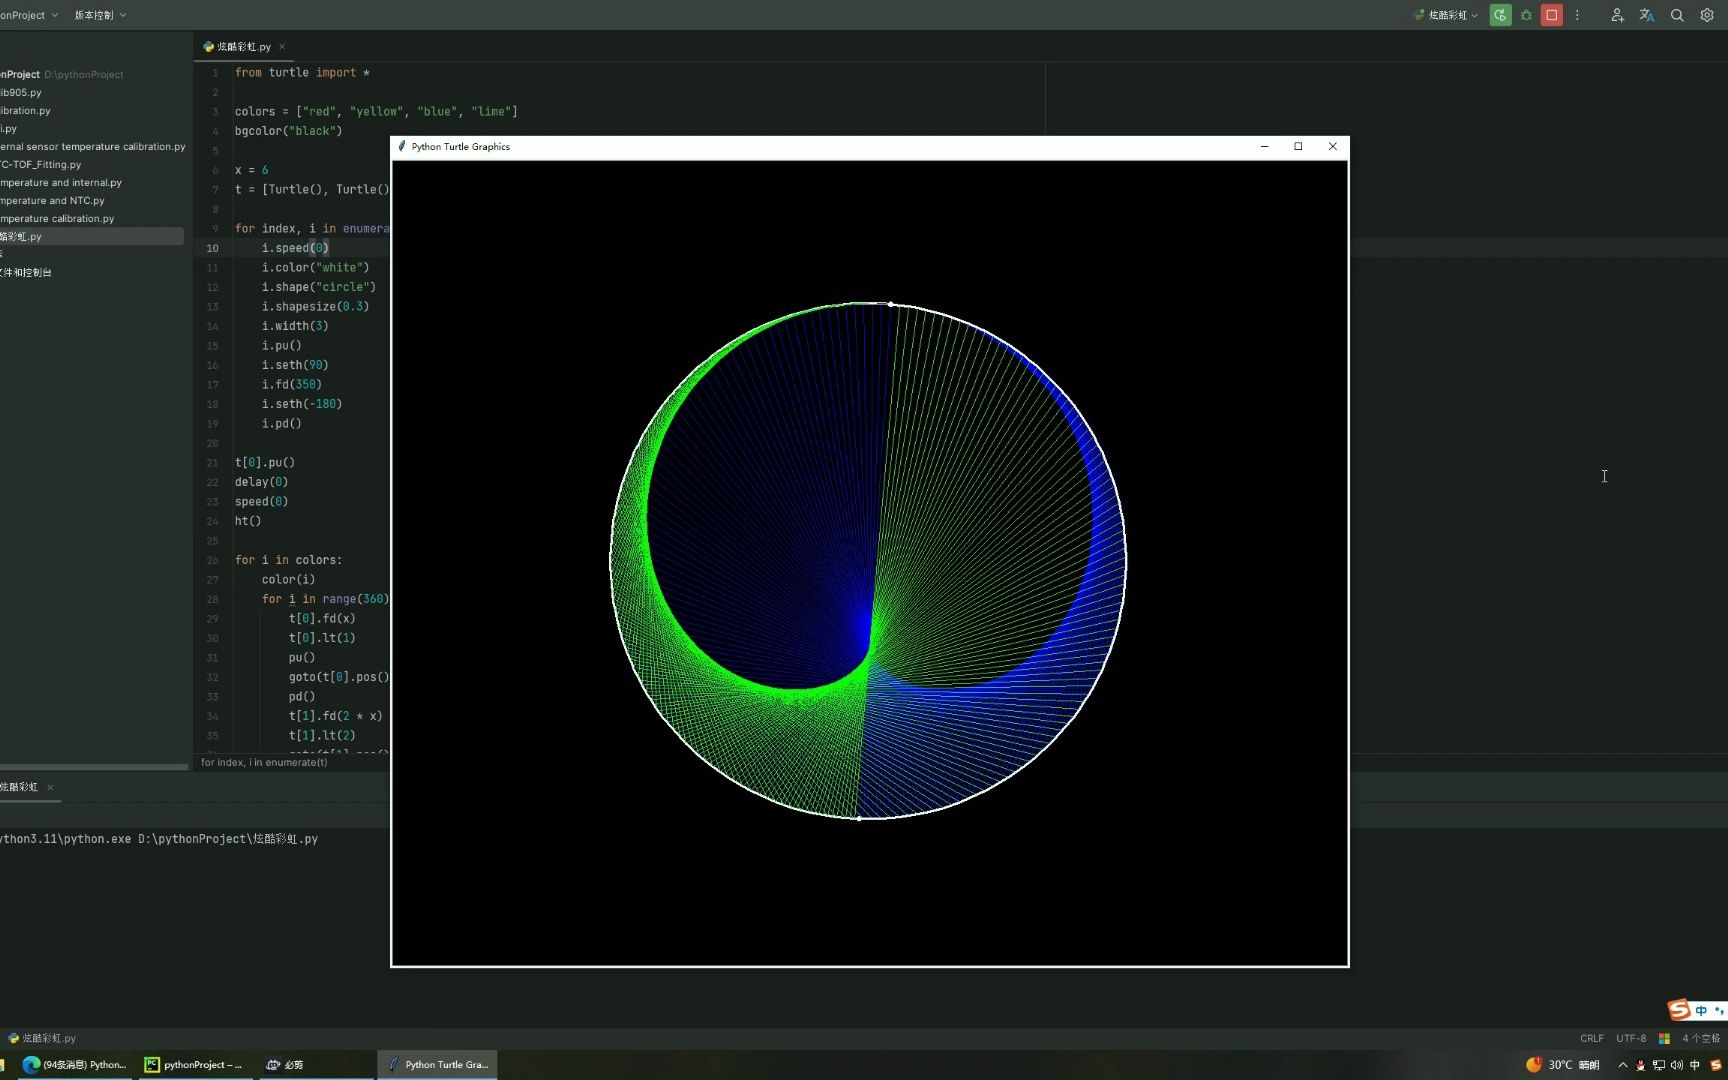Screen dimensions: 1728x1080
Task: Click the 4 个空格 indent status widget
Action: (x=1700, y=1038)
